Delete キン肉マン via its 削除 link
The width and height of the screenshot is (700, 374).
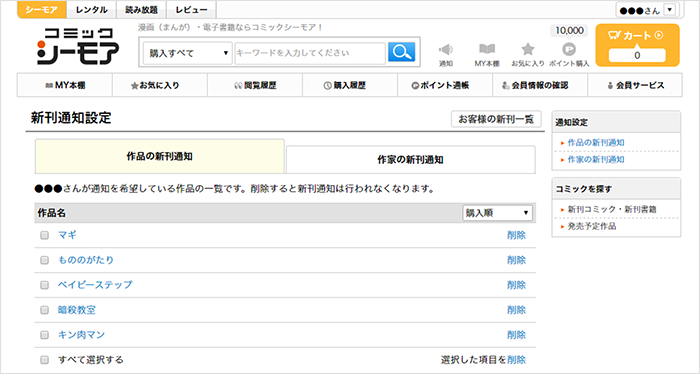click(x=517, y=335)
